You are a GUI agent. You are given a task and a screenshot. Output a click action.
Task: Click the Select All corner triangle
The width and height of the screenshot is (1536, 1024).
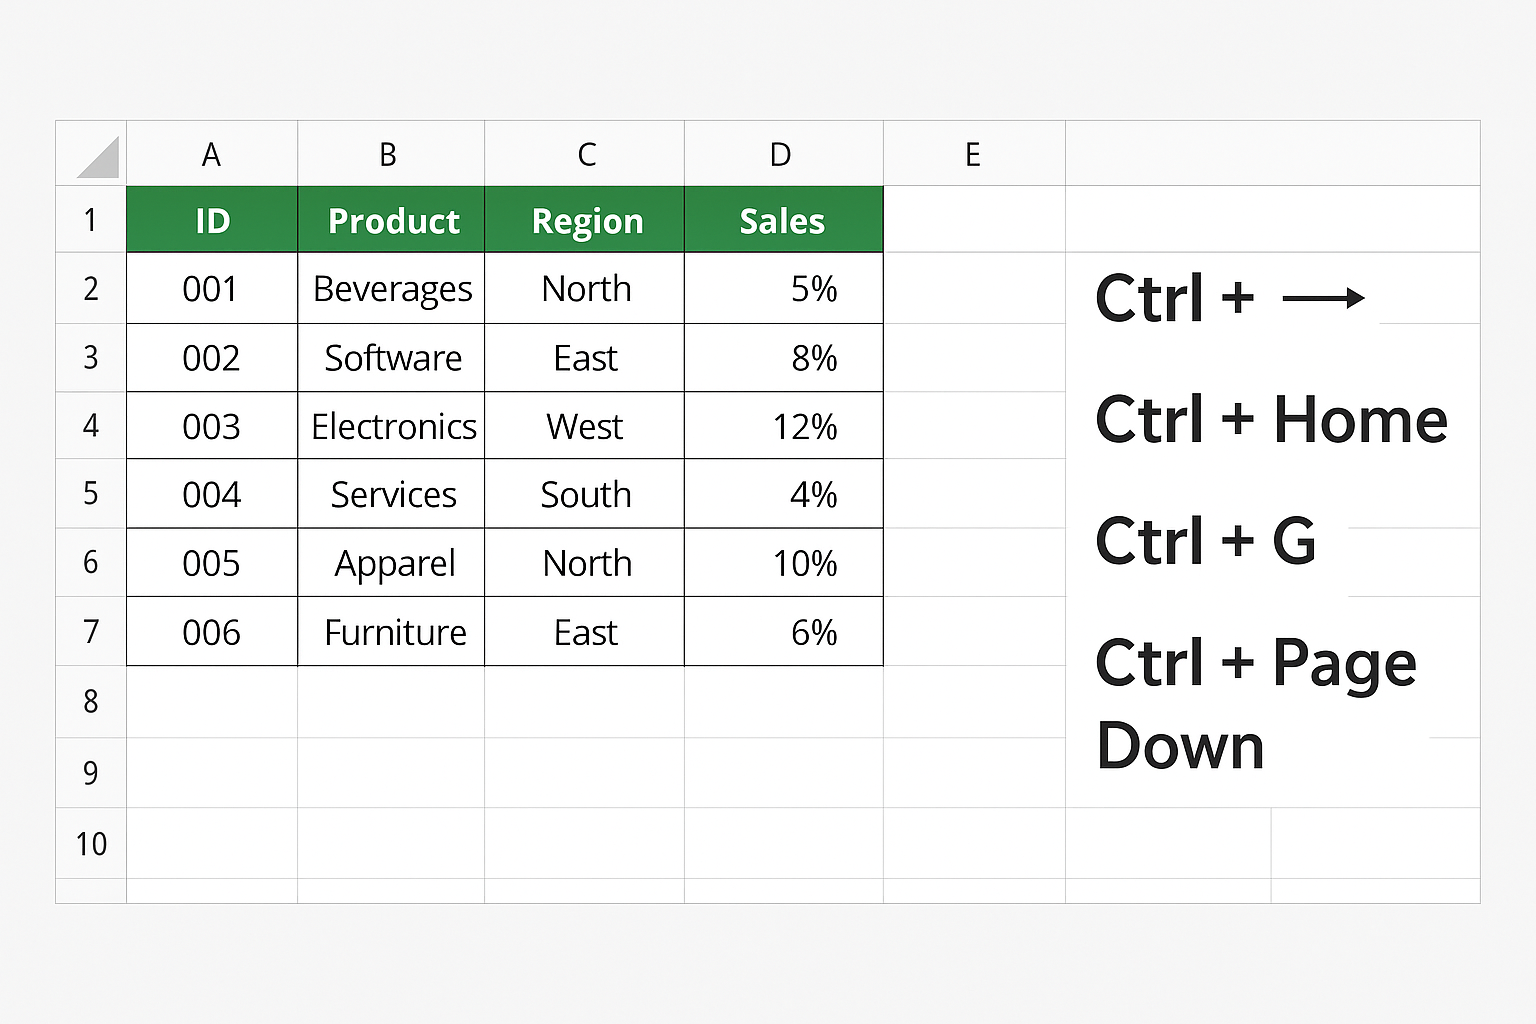[98, 157]
